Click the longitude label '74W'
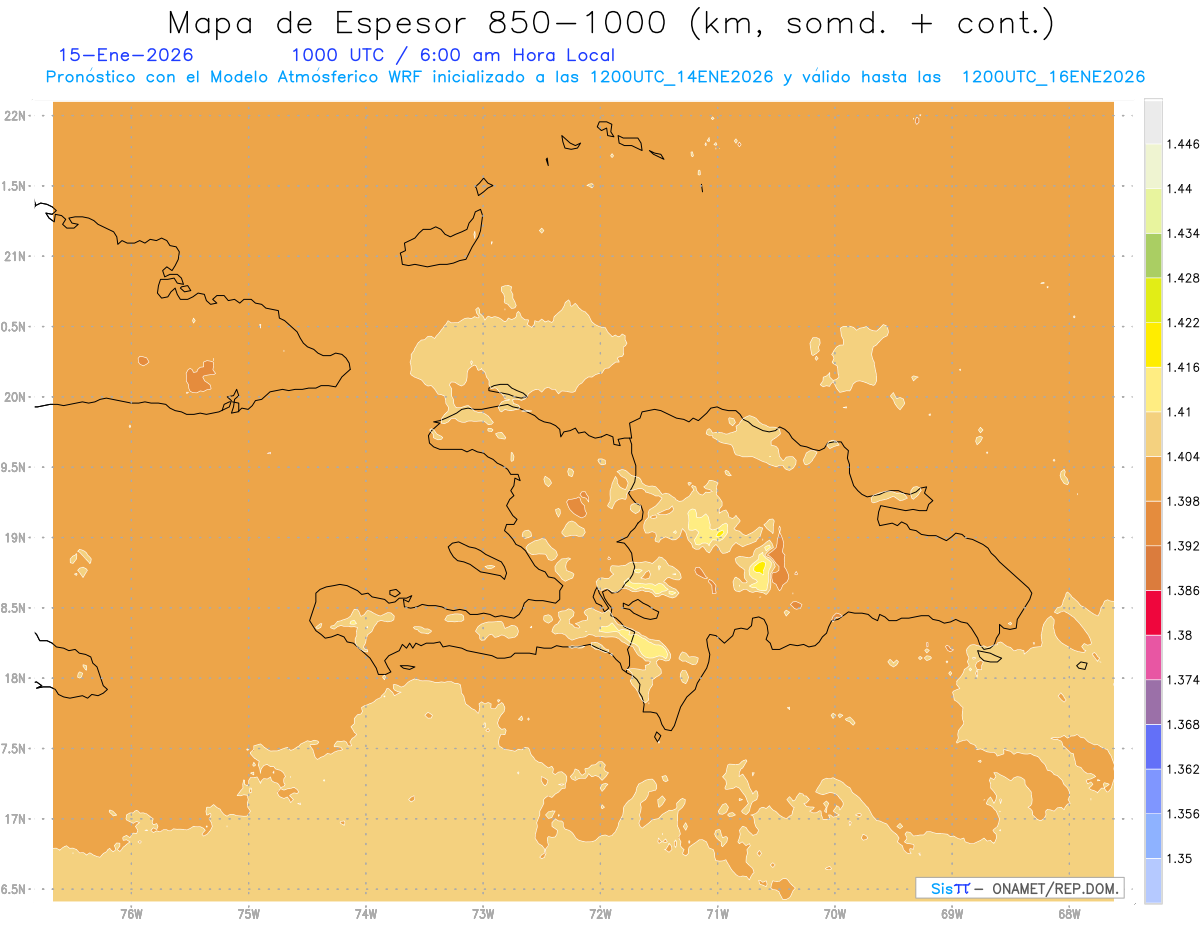The height and width of the screenshot is (927, 1200). pos(366,914)
